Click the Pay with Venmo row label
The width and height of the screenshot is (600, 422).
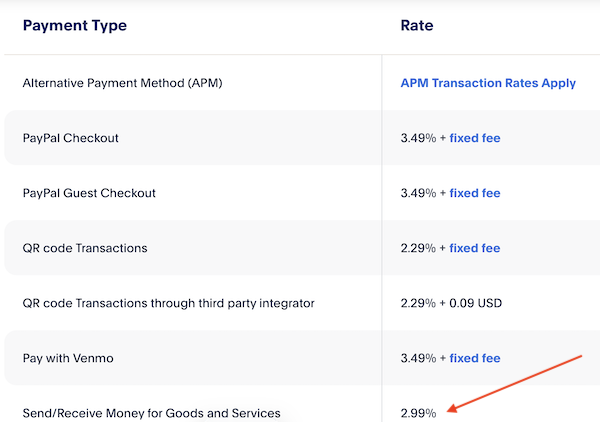pyautogui.click(x=70, y=358)
